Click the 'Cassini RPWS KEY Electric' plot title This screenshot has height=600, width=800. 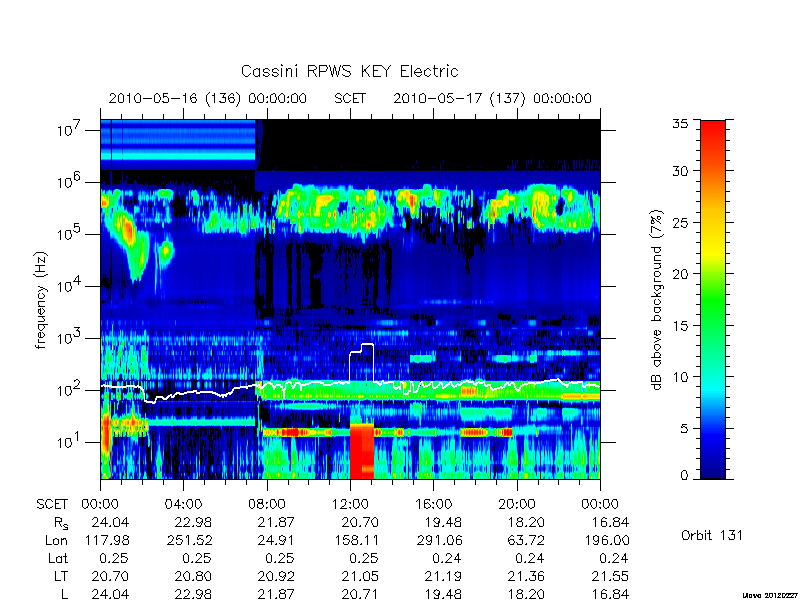tap(349, 71)
